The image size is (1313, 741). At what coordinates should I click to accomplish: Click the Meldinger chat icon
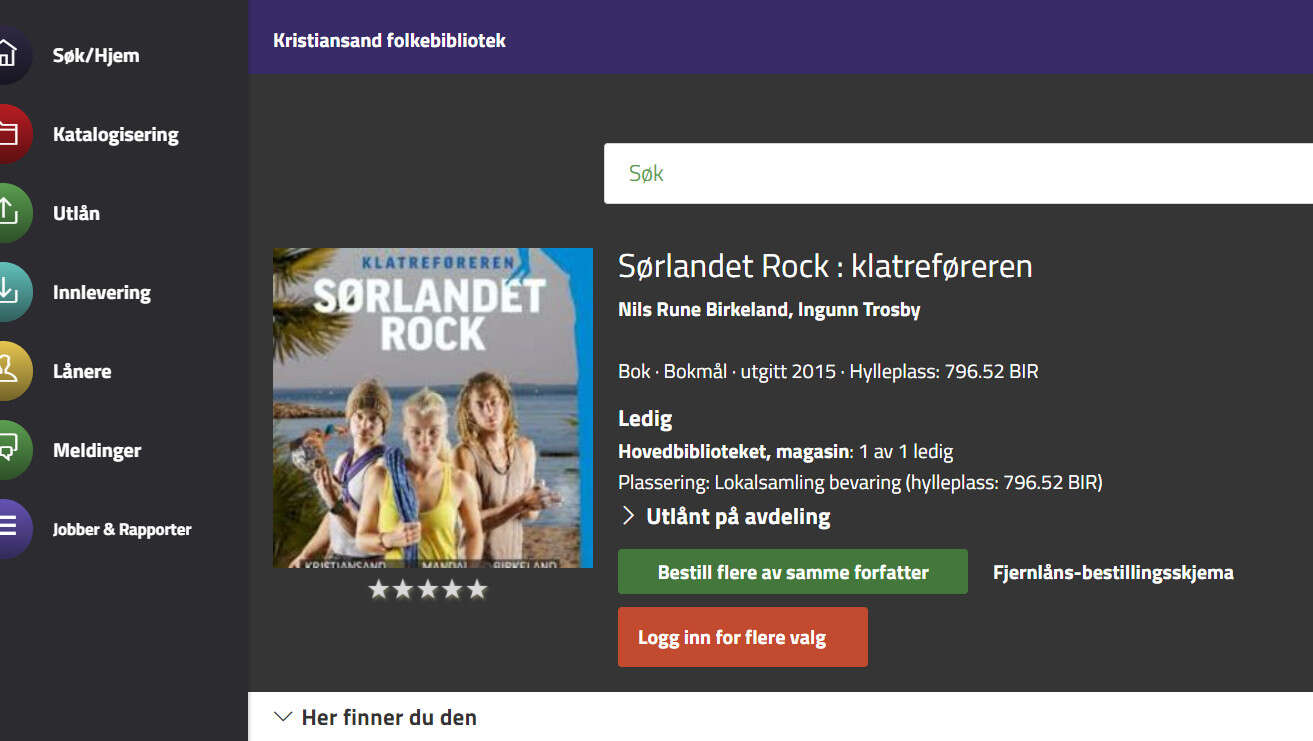click(x=8, y=450)
